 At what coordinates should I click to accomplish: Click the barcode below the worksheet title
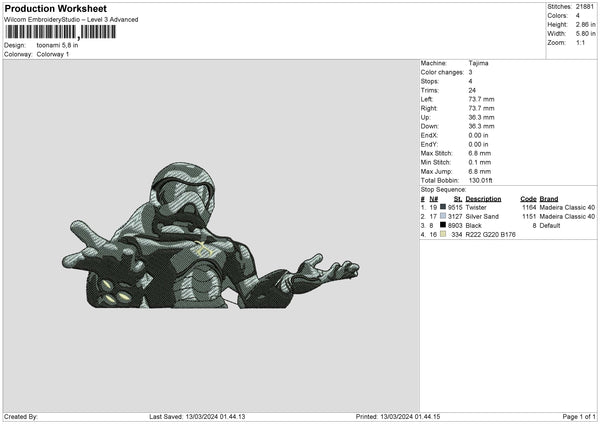pos(61,32)
